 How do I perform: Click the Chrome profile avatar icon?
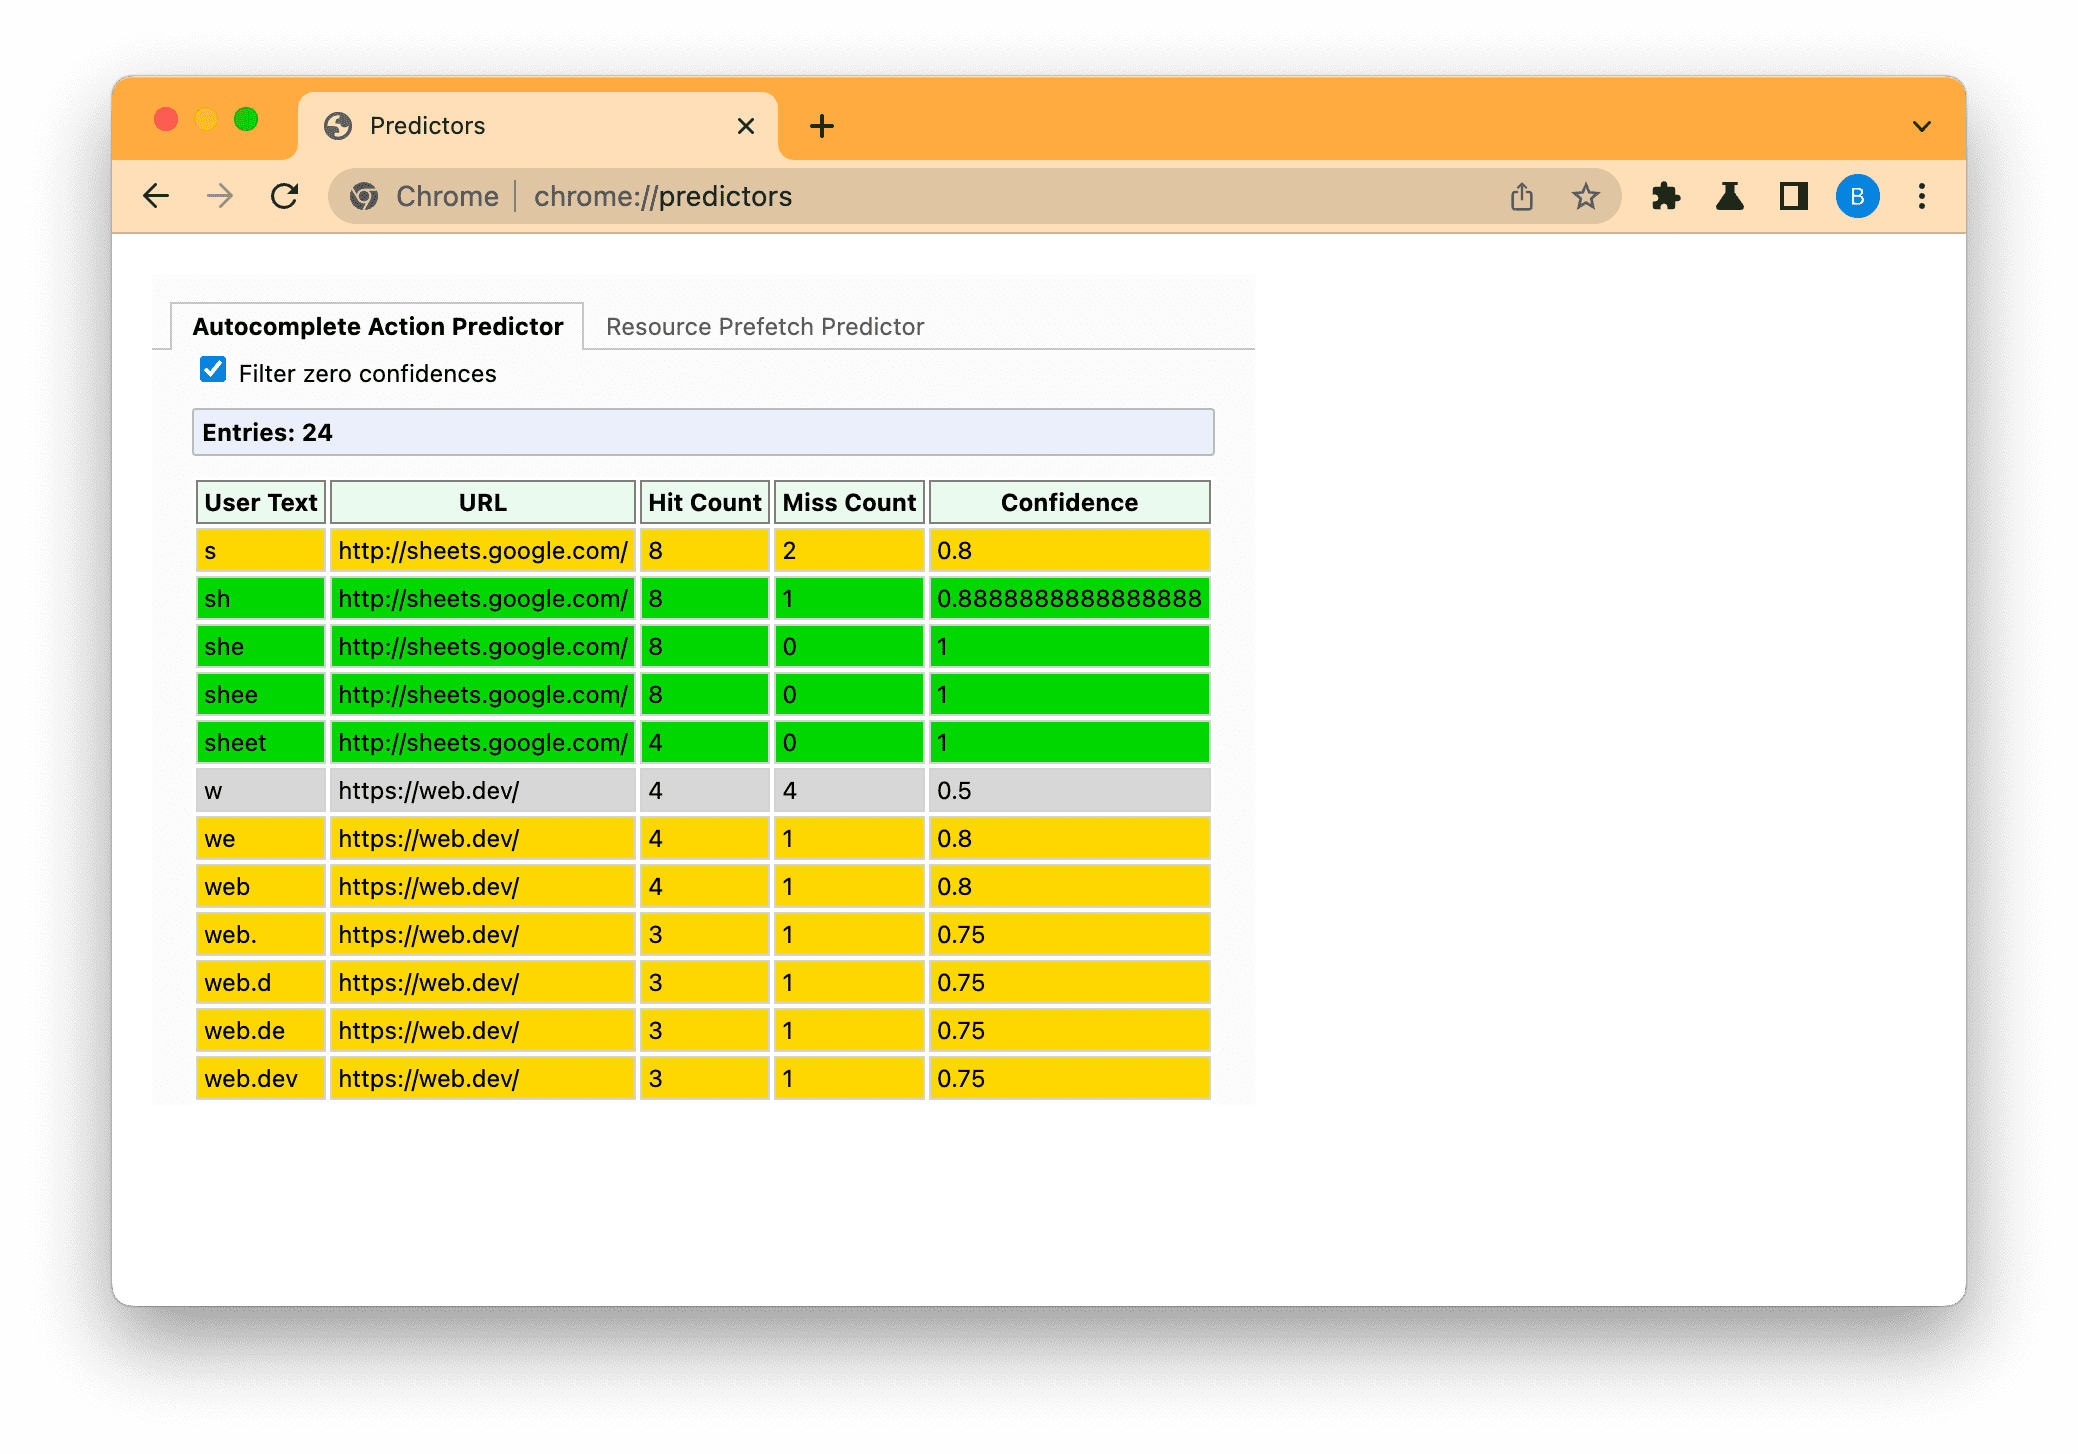point(1859,196)
